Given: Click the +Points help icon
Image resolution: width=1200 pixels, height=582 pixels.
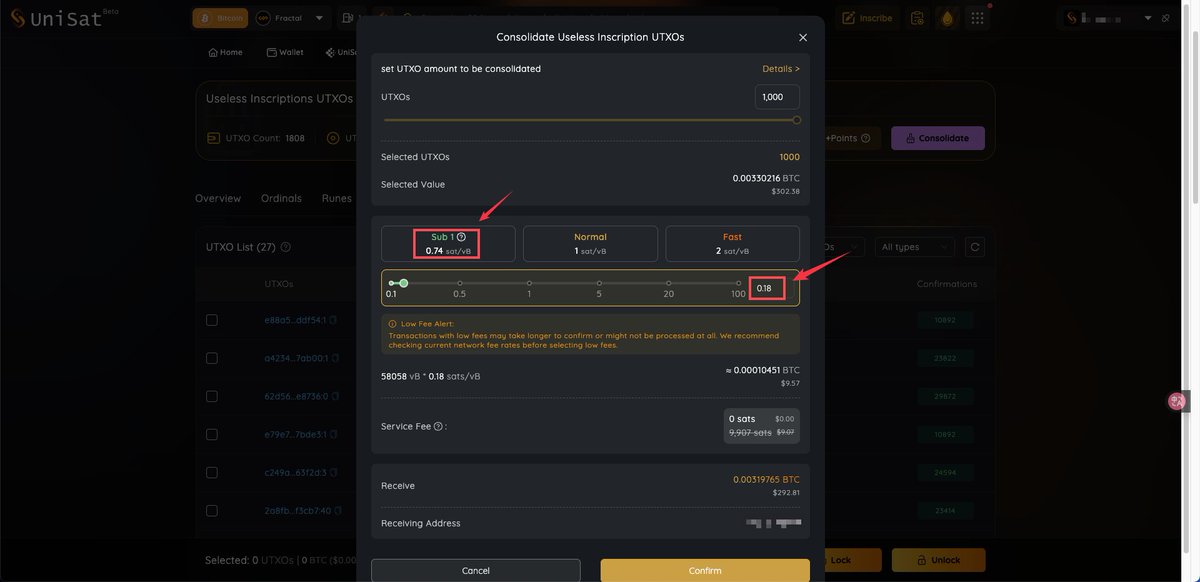Looking at the screenshot, I should pos(865,138).
